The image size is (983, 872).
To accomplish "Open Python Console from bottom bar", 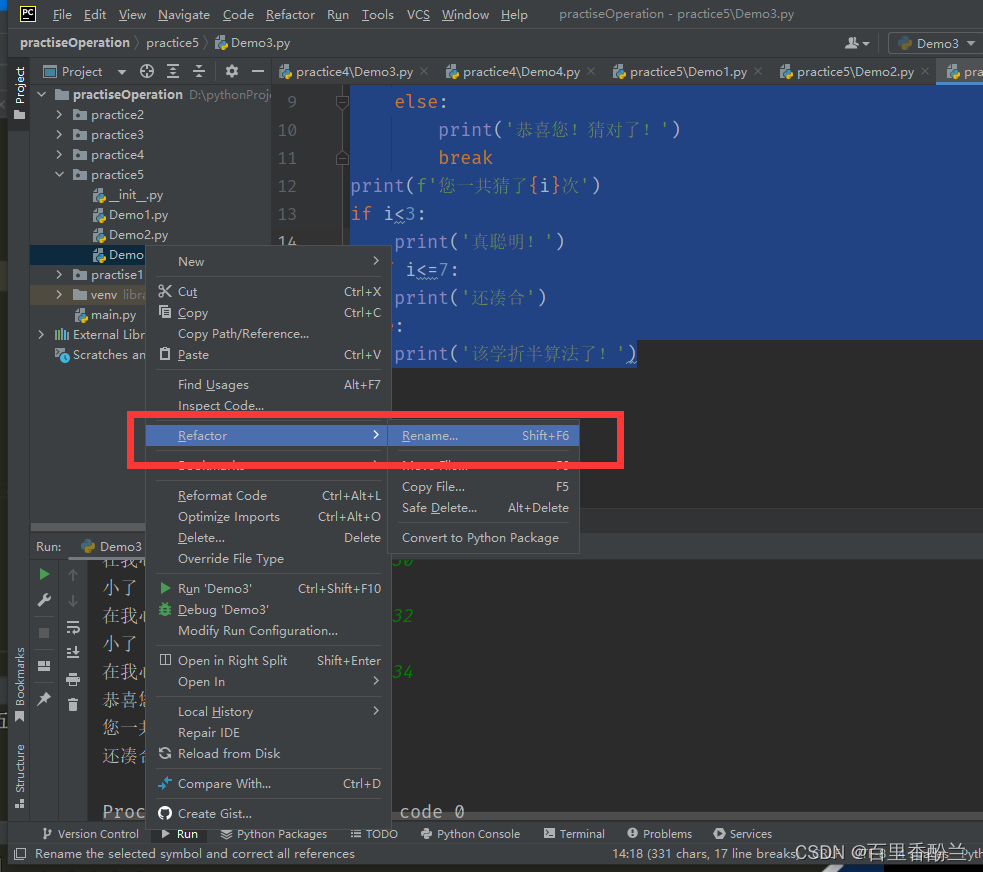I will point(470,834).
